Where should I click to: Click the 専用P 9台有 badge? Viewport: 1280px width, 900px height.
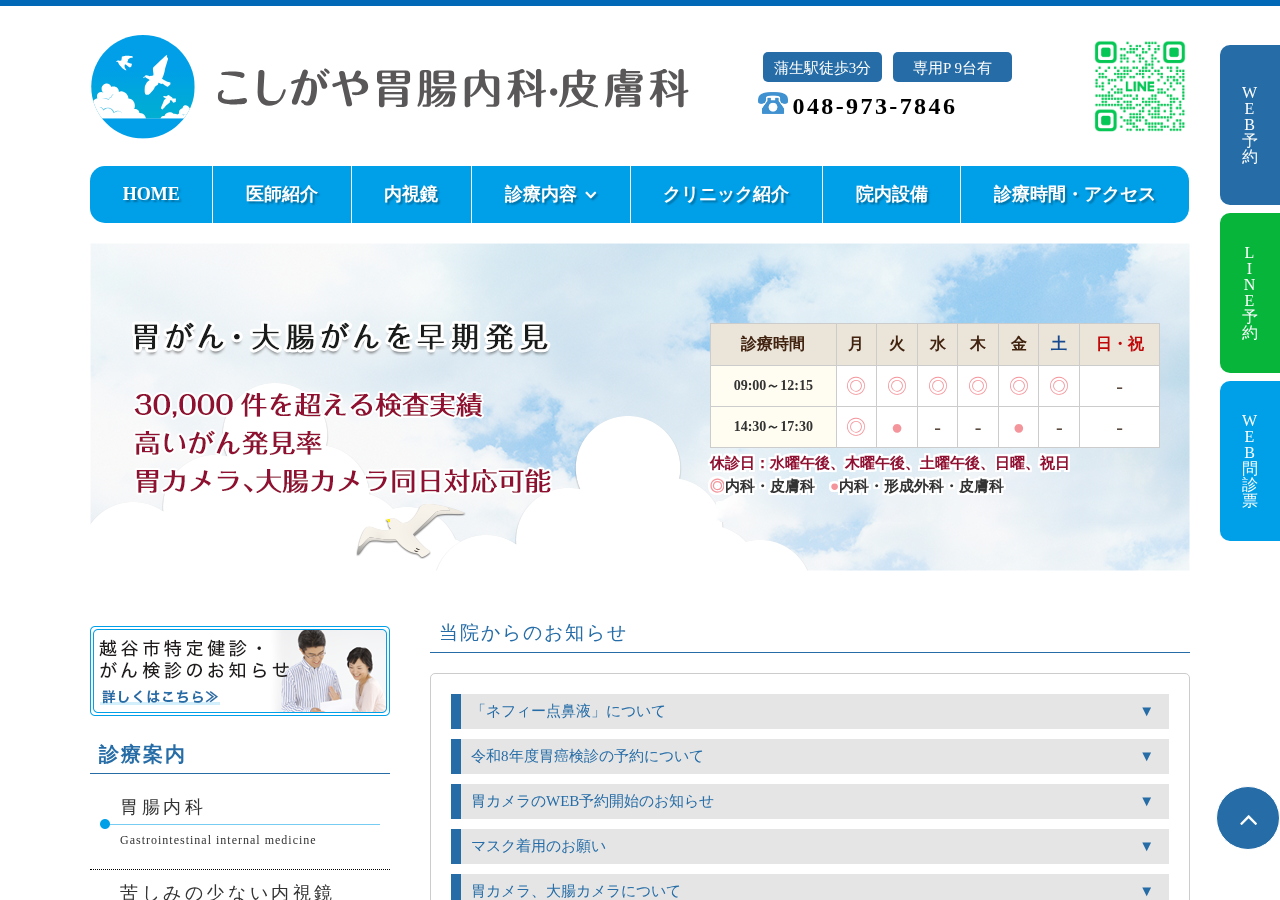[952, 67]
